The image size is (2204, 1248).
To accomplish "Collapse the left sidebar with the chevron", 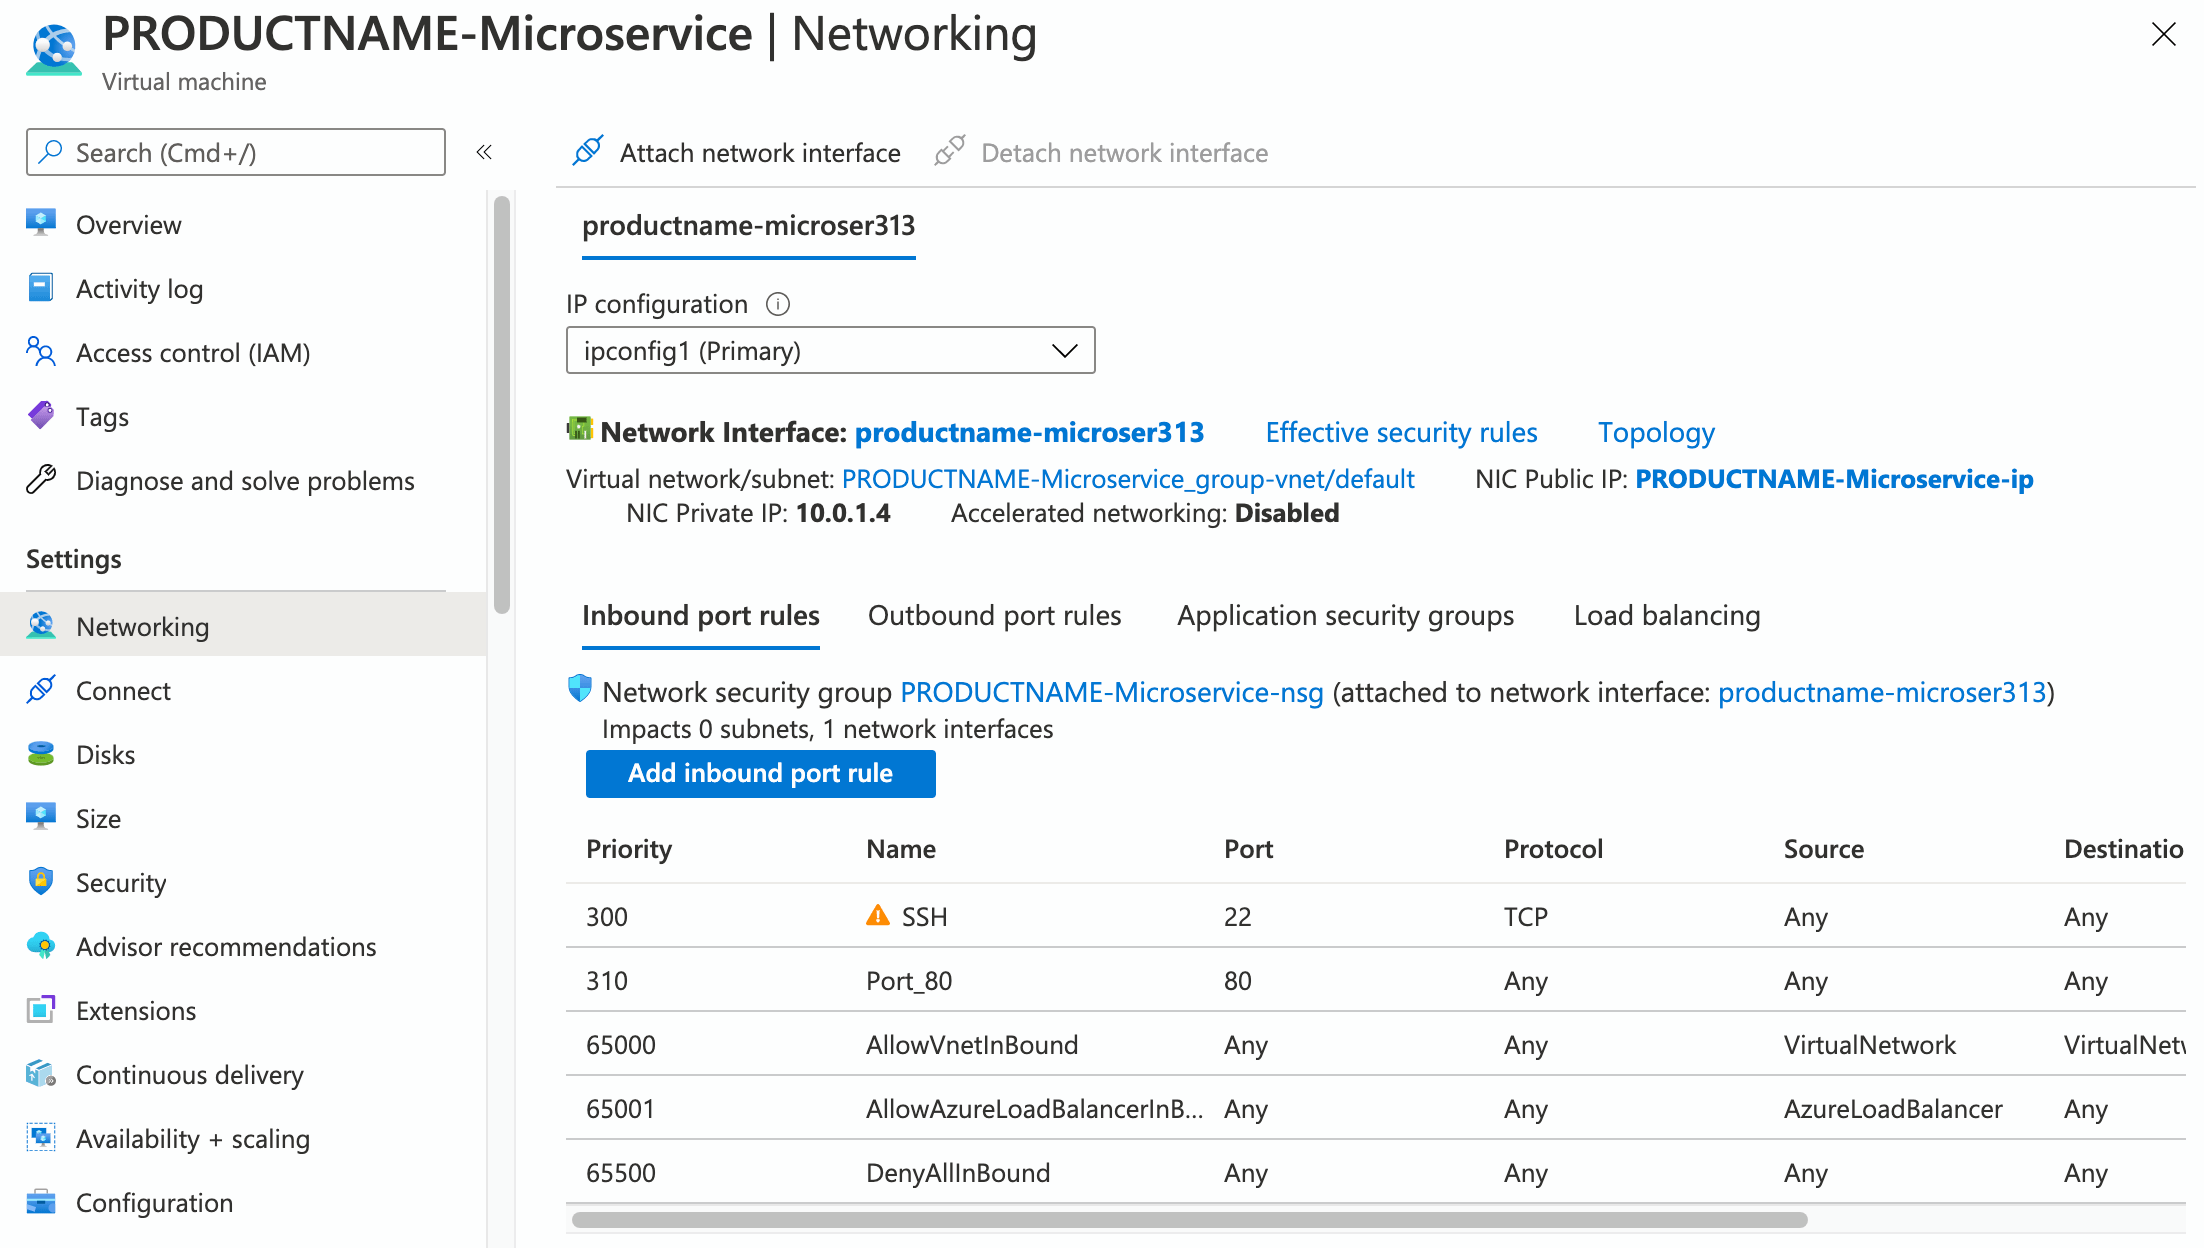I will tap(484, 151).
